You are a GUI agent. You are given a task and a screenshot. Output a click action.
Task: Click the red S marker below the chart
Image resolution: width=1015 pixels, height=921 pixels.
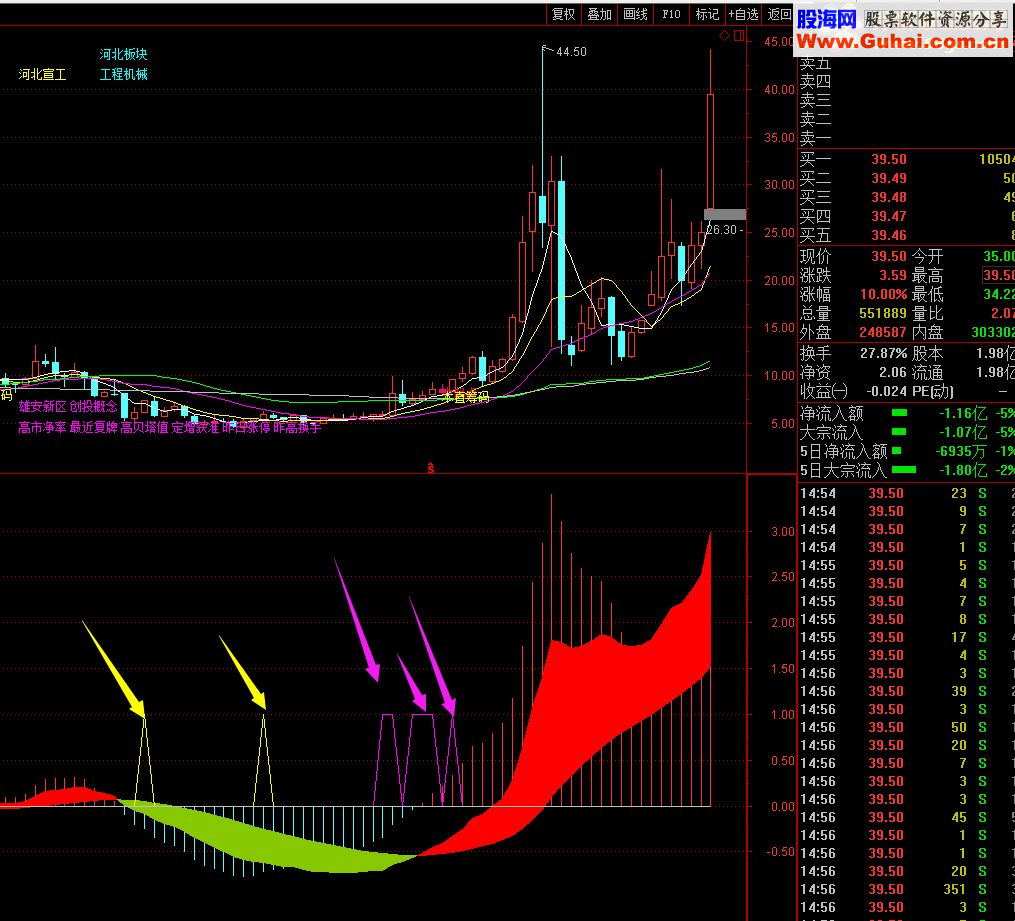pos(430,468)
